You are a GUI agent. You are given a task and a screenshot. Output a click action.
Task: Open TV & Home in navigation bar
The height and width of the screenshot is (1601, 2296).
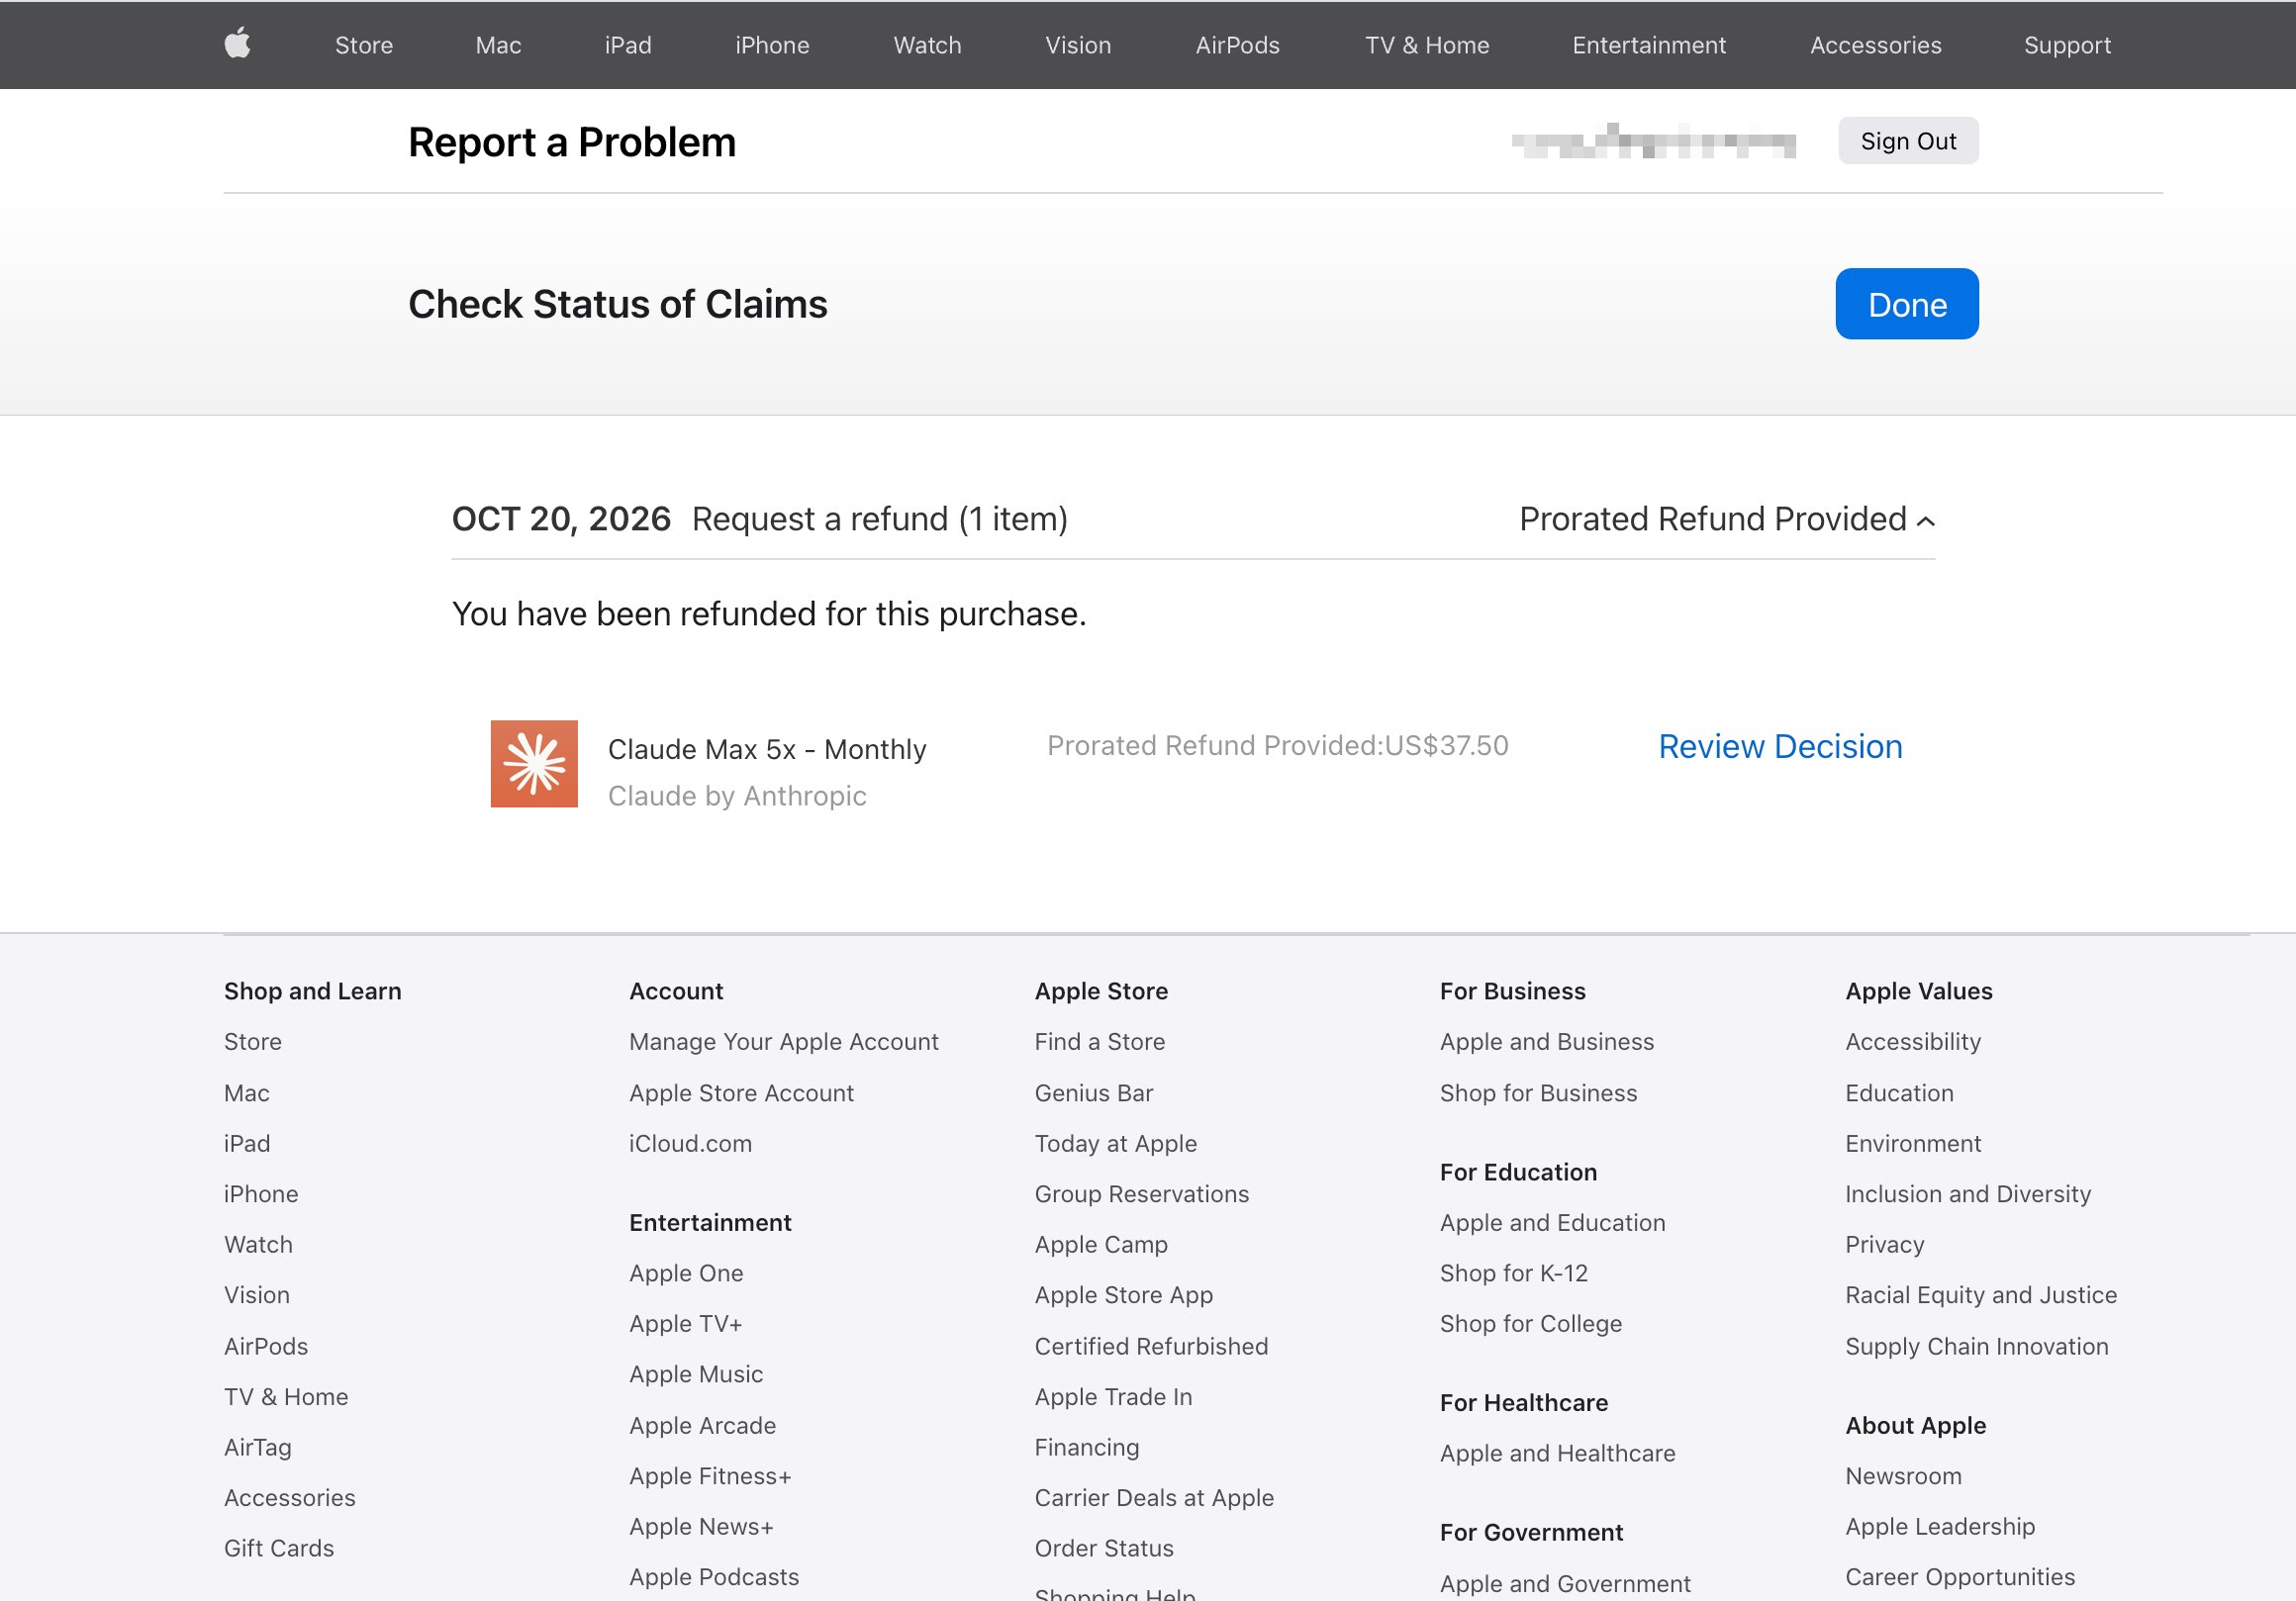(1427, 45)
